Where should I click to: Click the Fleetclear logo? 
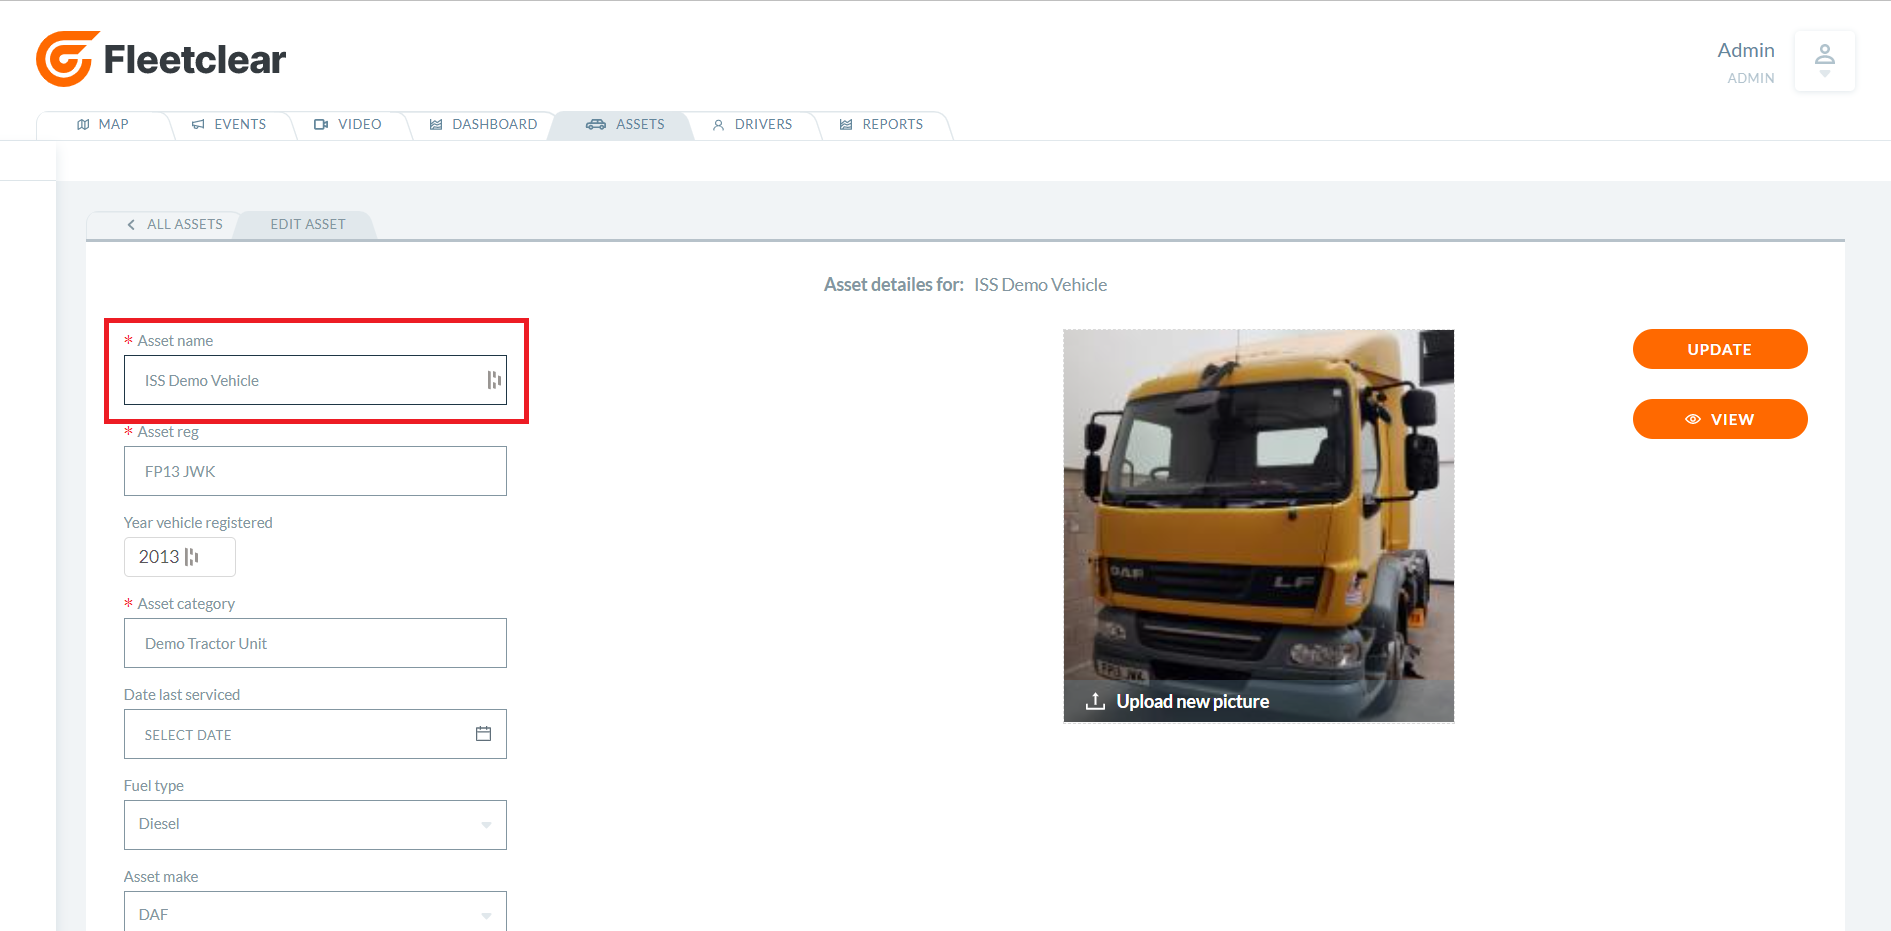tap(160, 58)
